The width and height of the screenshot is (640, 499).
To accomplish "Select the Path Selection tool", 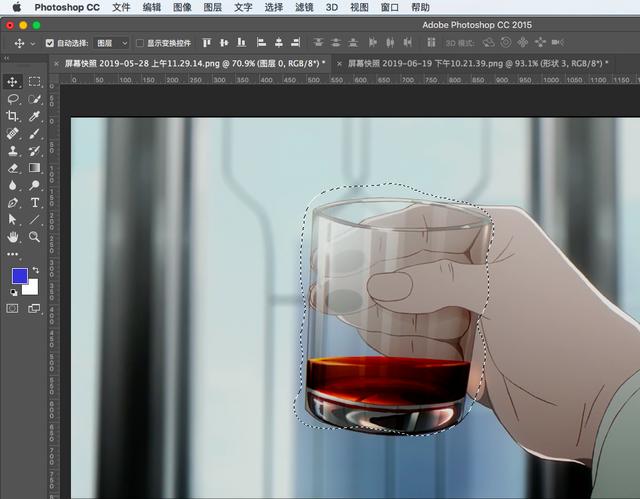I will 12,220.
